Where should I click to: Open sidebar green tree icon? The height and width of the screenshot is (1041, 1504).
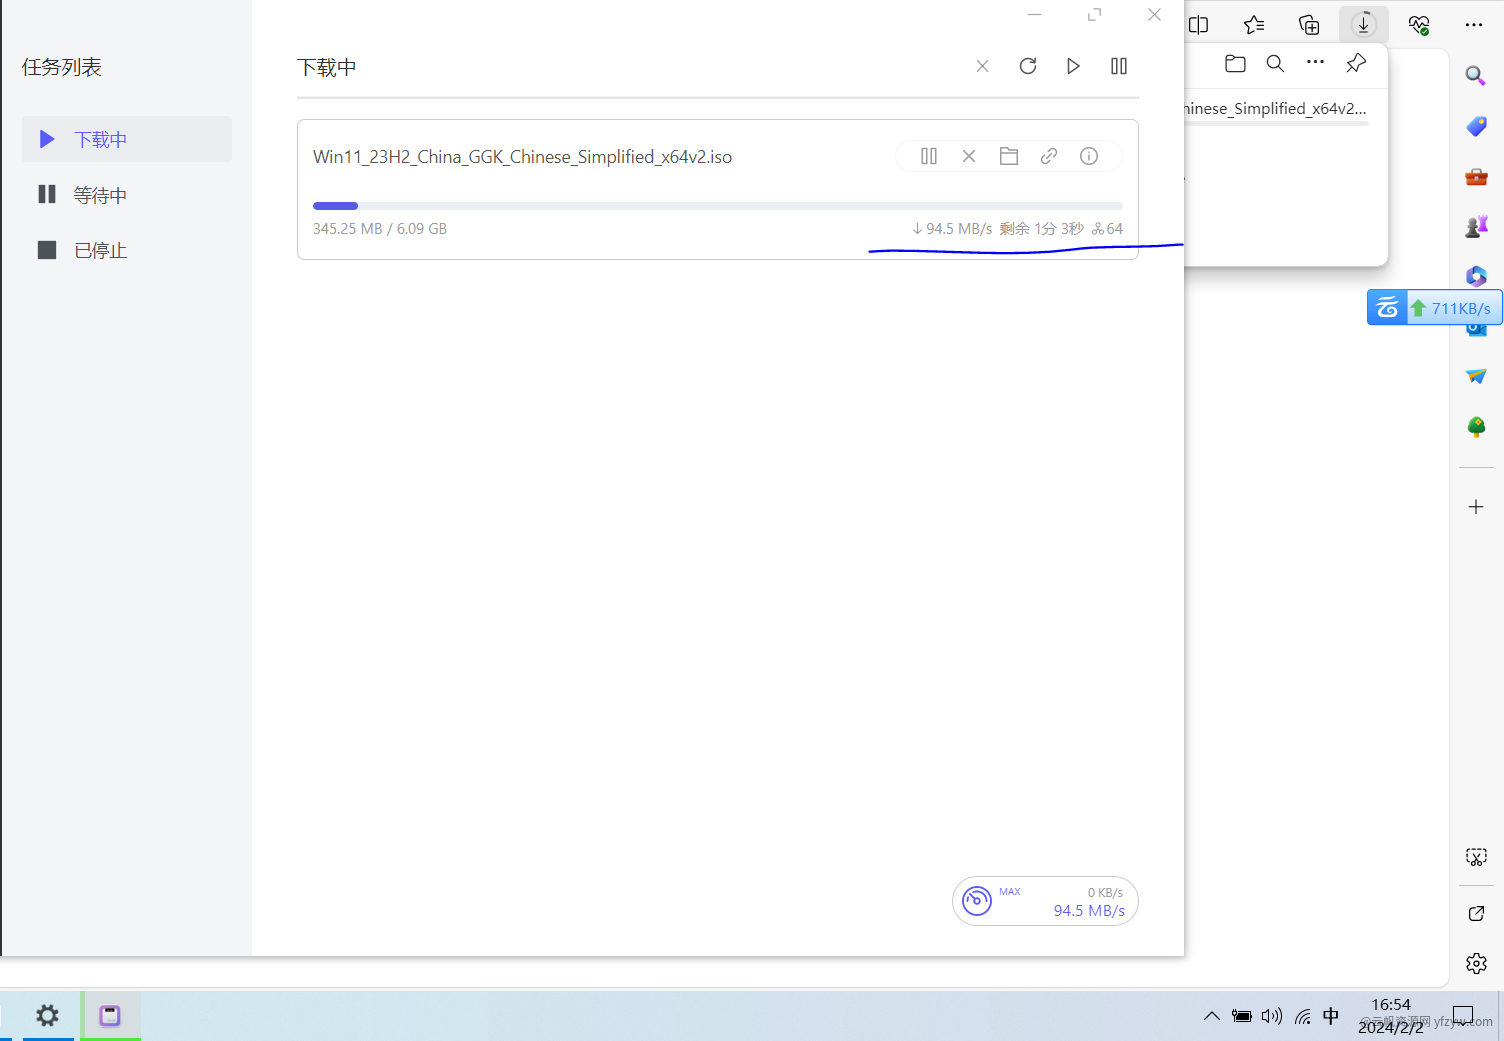pyautogui.click(x=1476, y=427)
